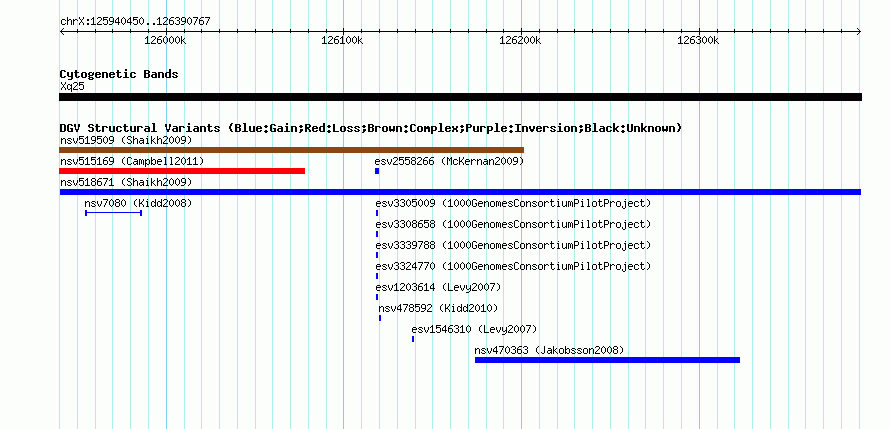890x429 pixels.
Task: Click the Cytogenetic Bands track title
Action: 119,74
